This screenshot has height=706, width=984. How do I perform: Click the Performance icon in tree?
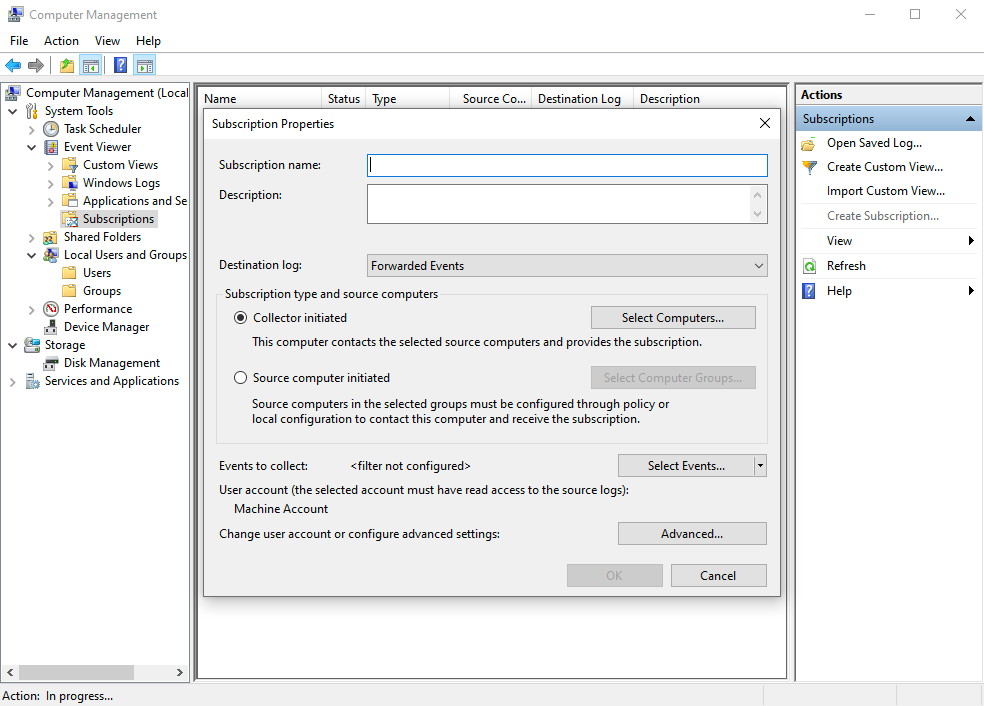[51, 309]
